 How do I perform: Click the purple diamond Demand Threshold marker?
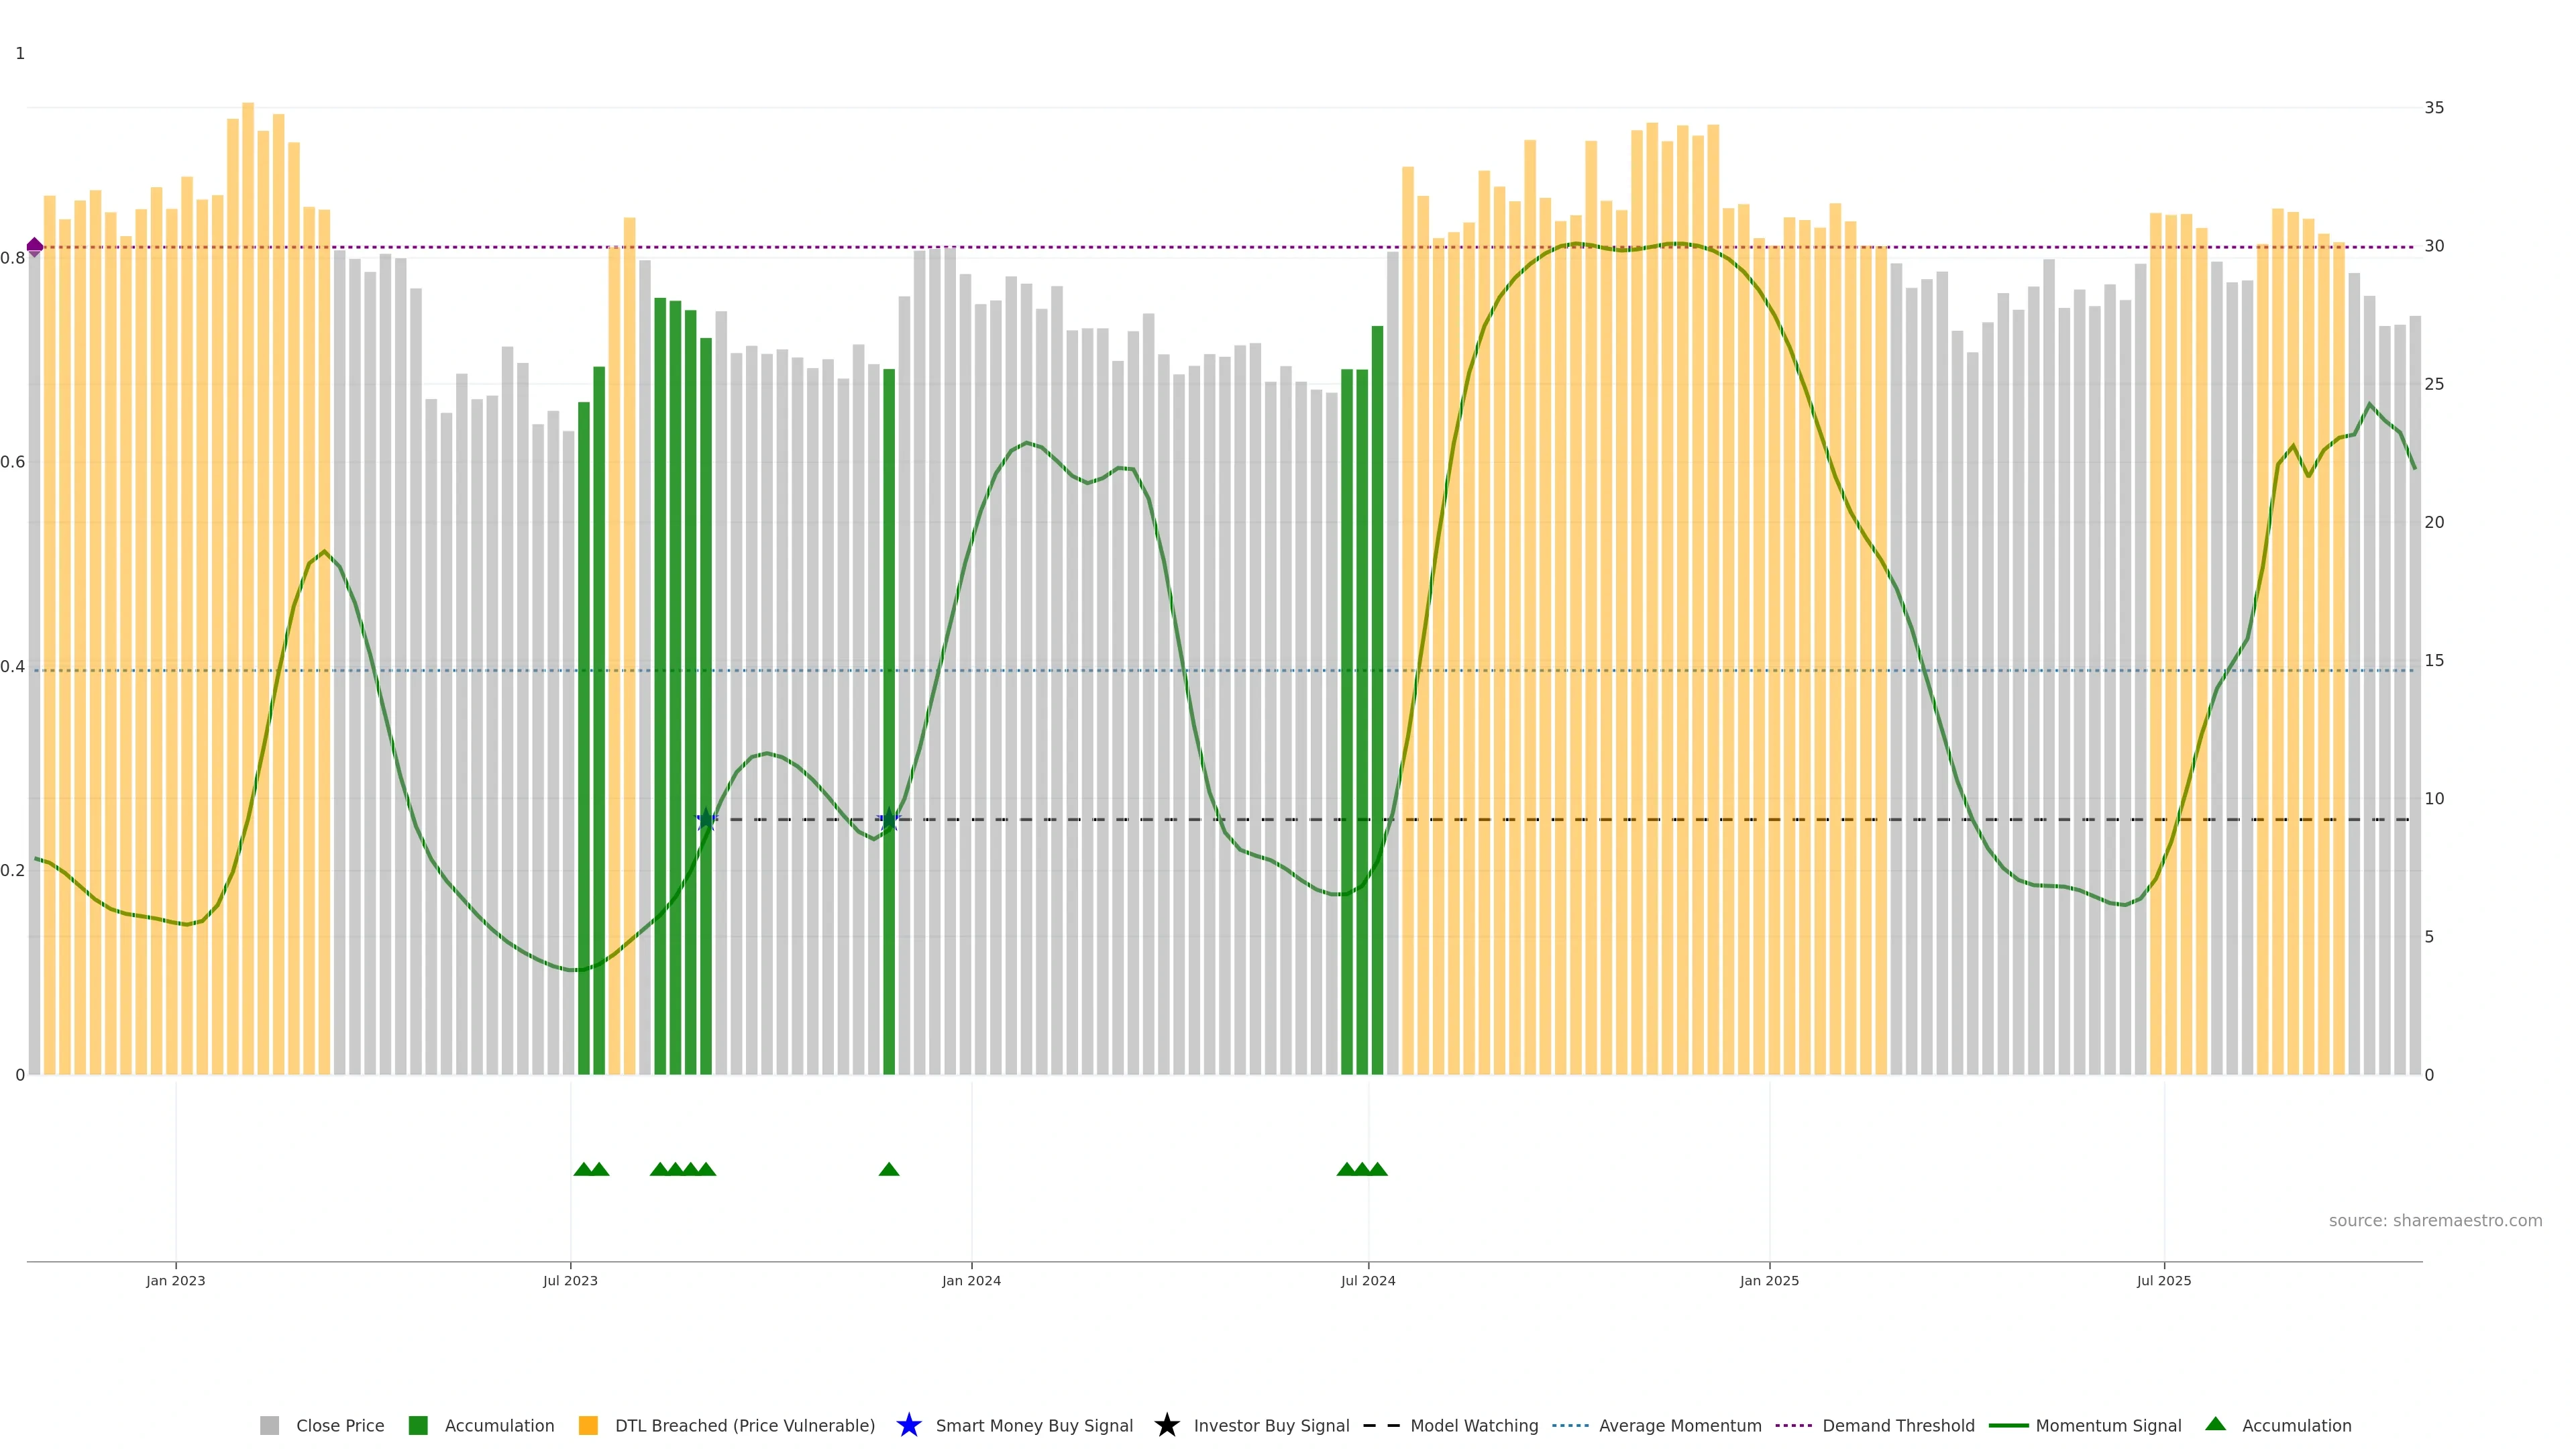(35, 247)
